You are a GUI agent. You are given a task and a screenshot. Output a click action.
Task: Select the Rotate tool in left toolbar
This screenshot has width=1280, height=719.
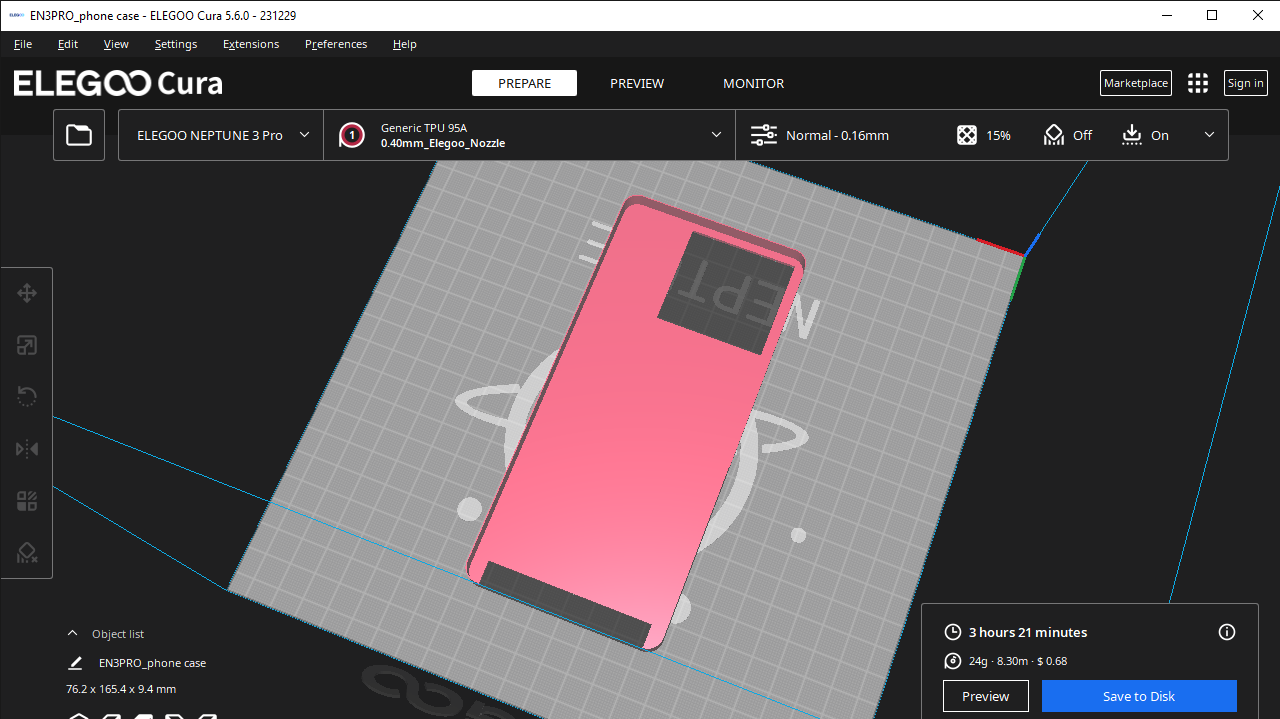[27, 397]
